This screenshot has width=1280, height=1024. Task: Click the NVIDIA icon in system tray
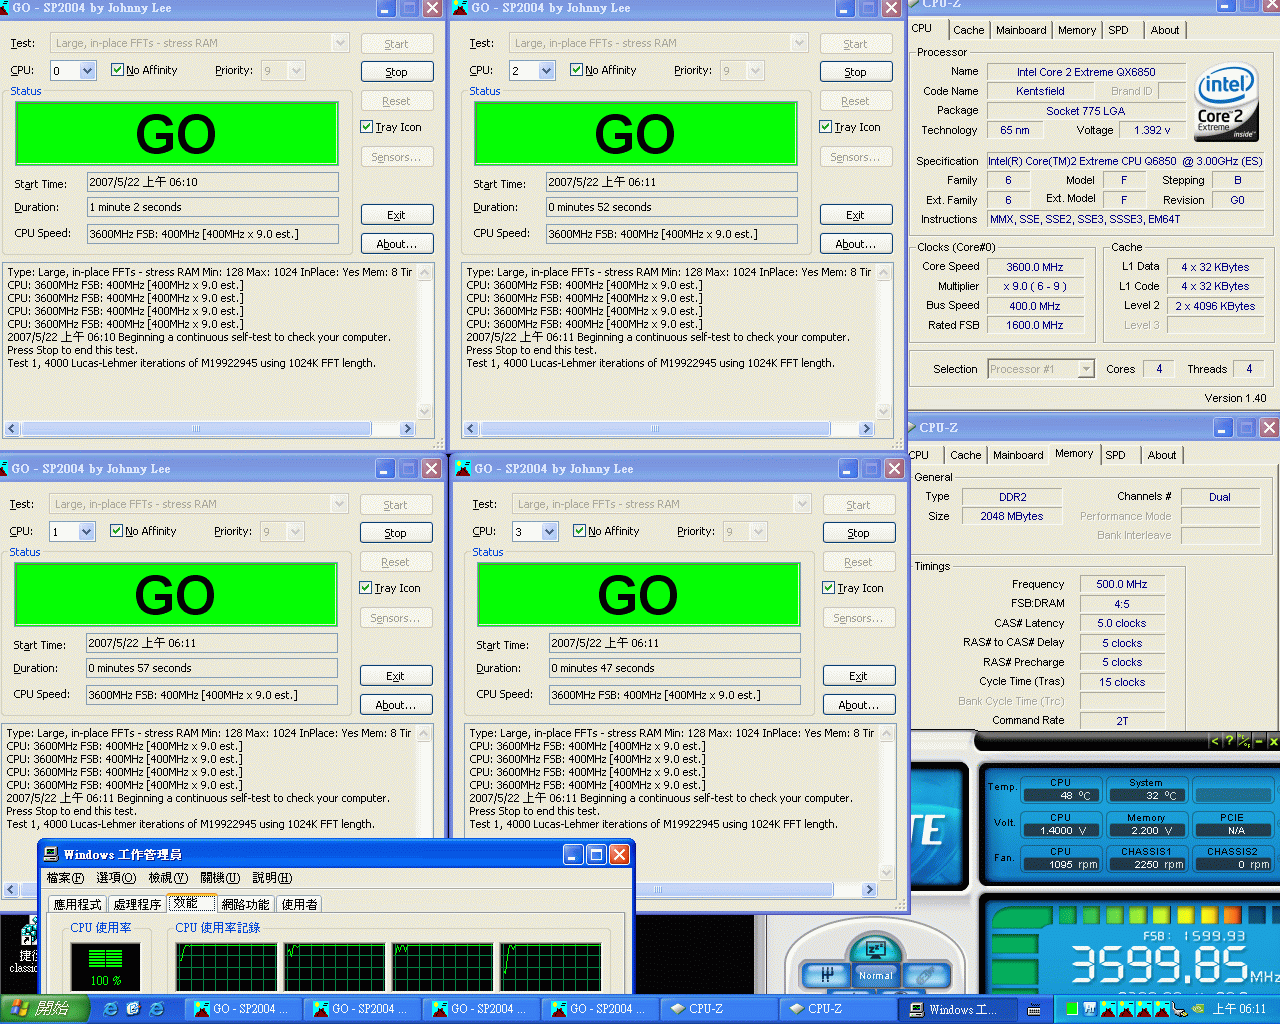(1197, 1009)
